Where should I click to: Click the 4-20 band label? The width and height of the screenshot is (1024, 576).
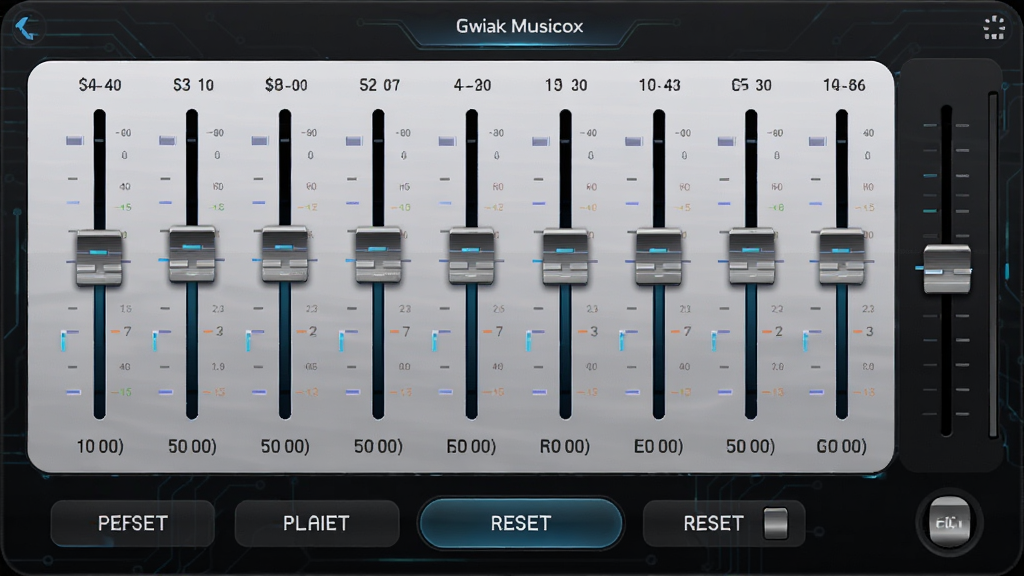click(x=472, y=86)
